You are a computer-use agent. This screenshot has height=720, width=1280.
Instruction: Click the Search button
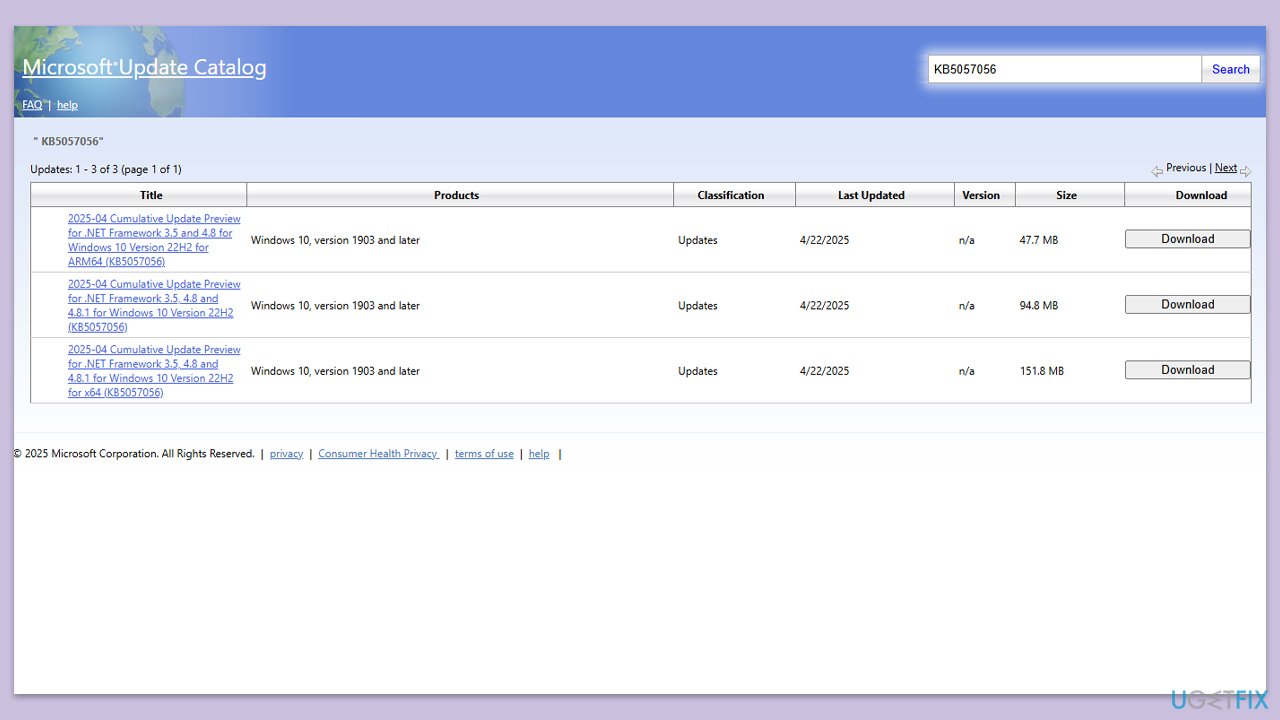(x=1230, y=69)
